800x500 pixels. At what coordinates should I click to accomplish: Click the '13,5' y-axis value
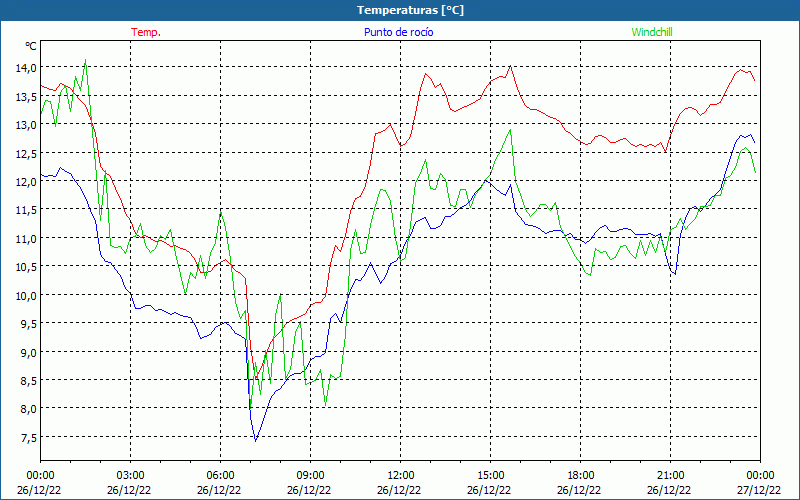pyautogui.click(x=26, y=96)
